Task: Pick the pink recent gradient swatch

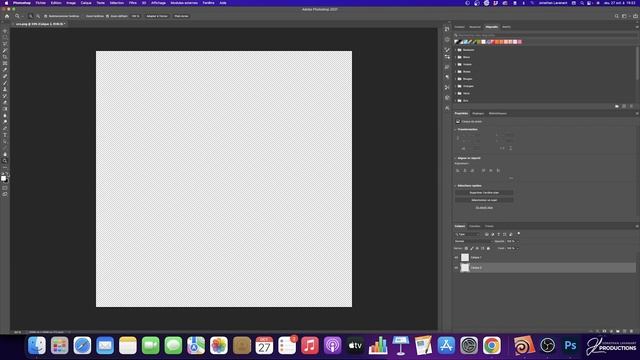Action: coord(519,42)
